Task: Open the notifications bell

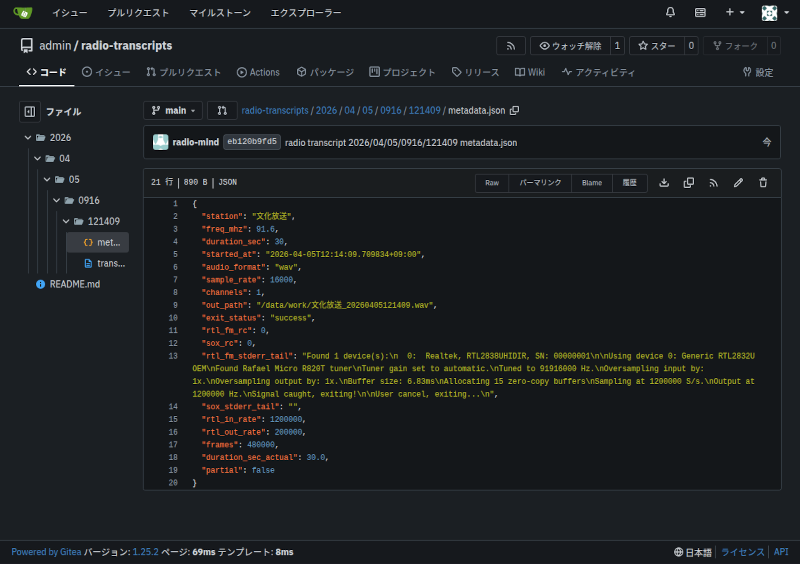Action: [x=670, y=13]
